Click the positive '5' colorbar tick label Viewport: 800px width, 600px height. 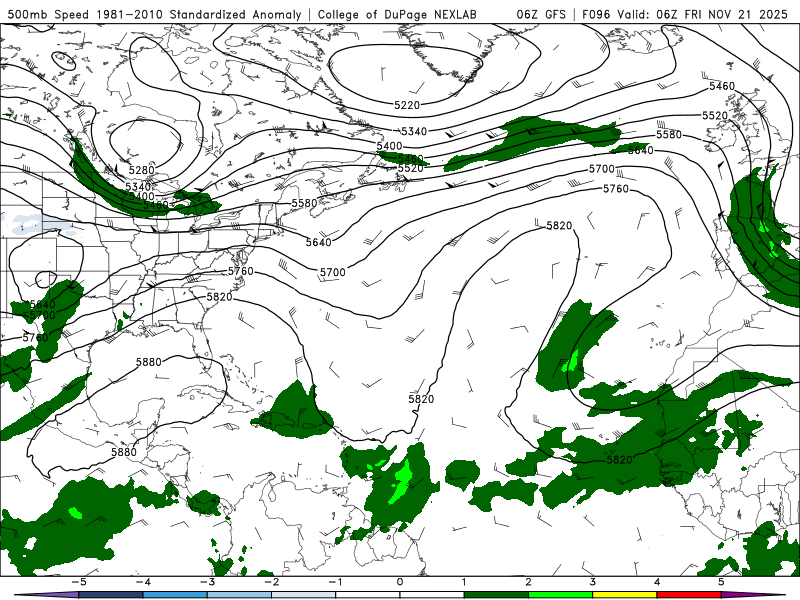[x=721, y=582]
